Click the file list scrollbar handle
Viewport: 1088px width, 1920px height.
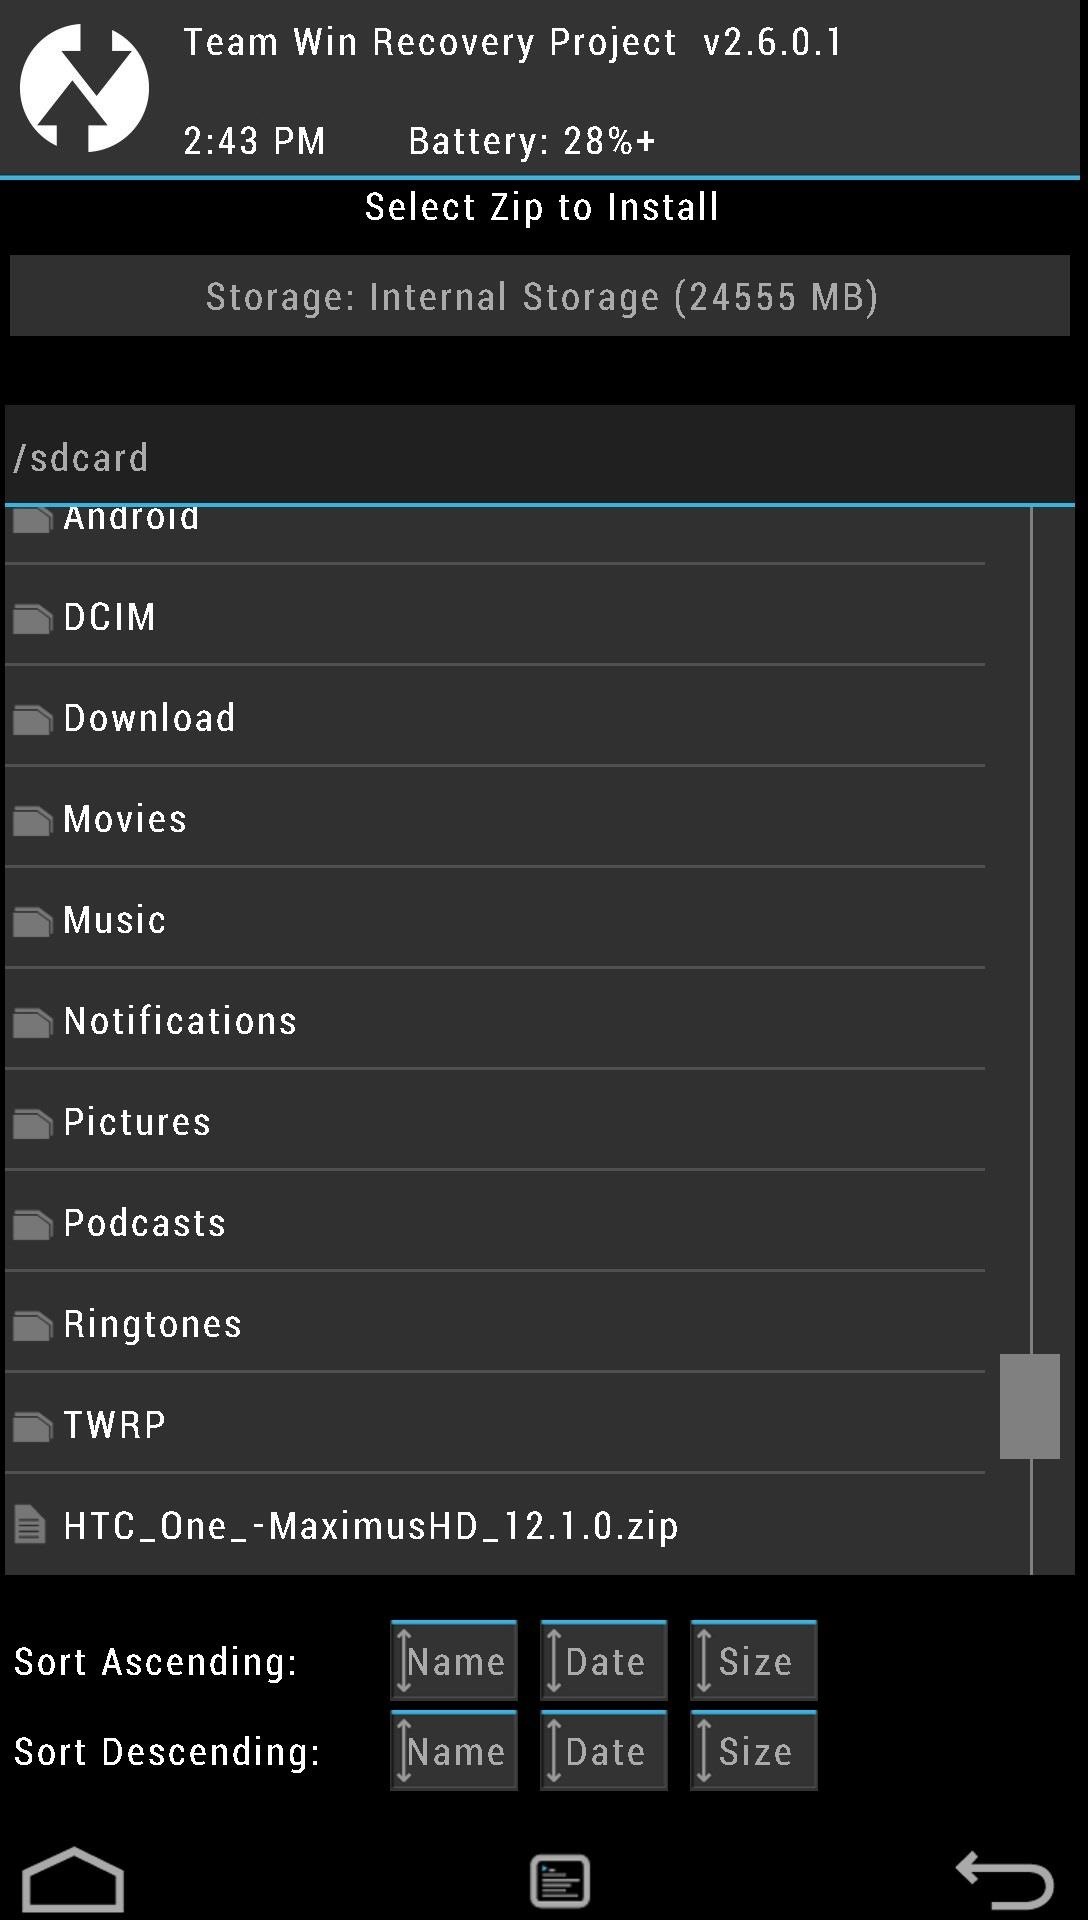point(1030,1406)
